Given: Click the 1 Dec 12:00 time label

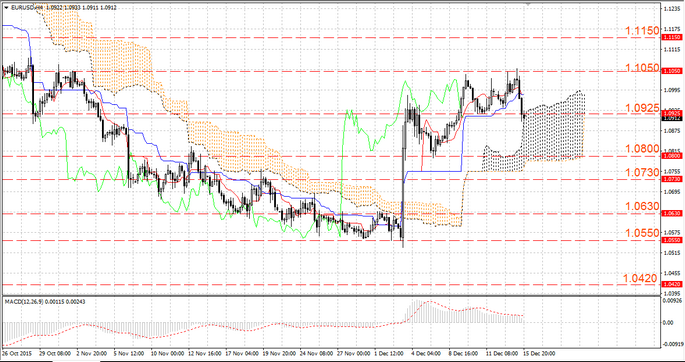Looking at the screenshot, I should 392,352.
